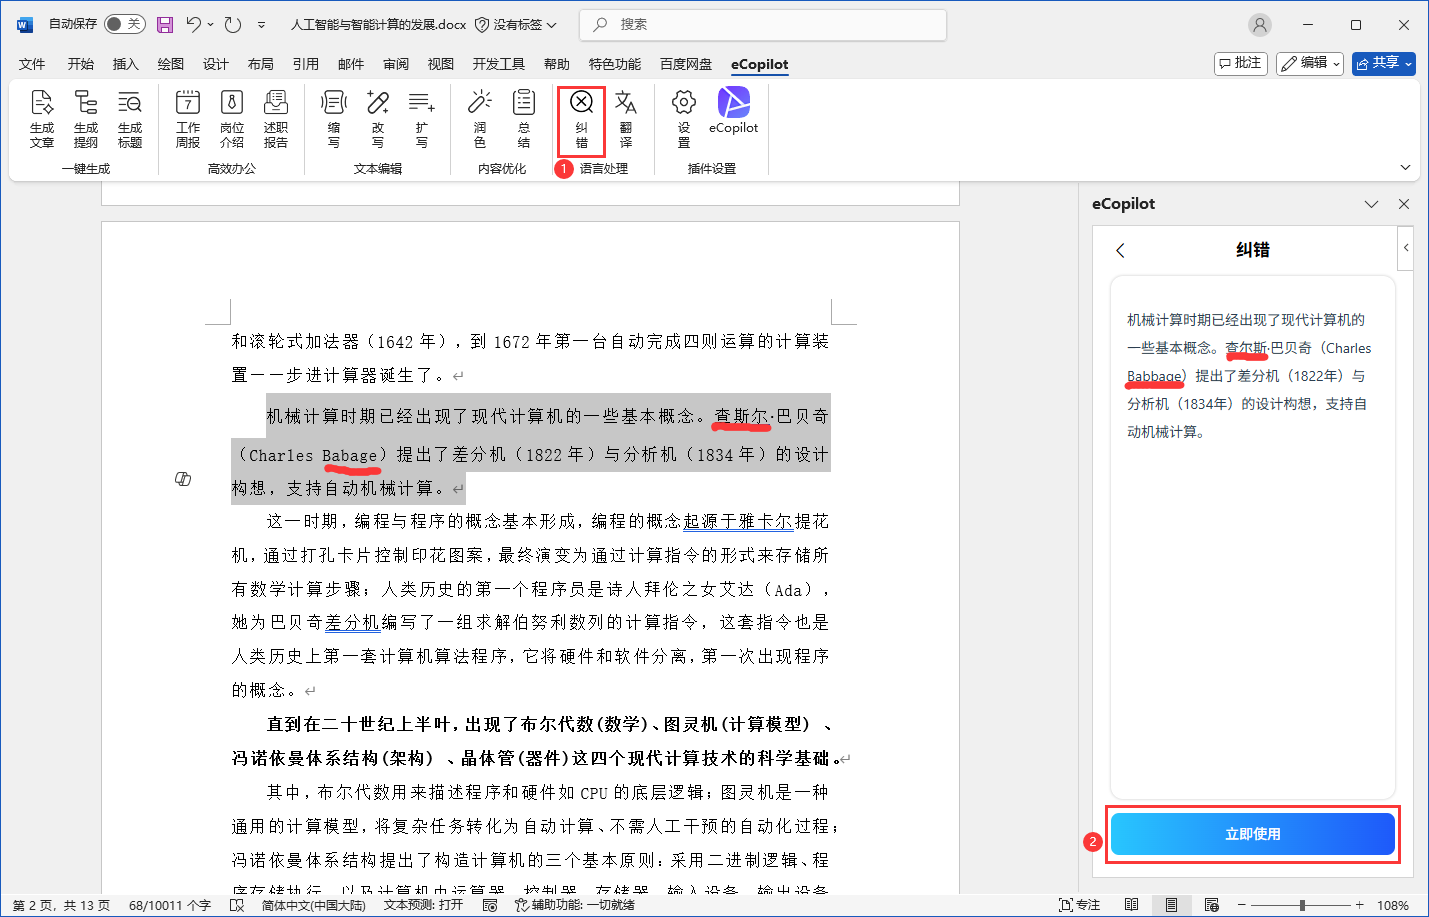Select the 润色 polish tool
This screenshot has width=1429, height=917.
coord(480,118)
